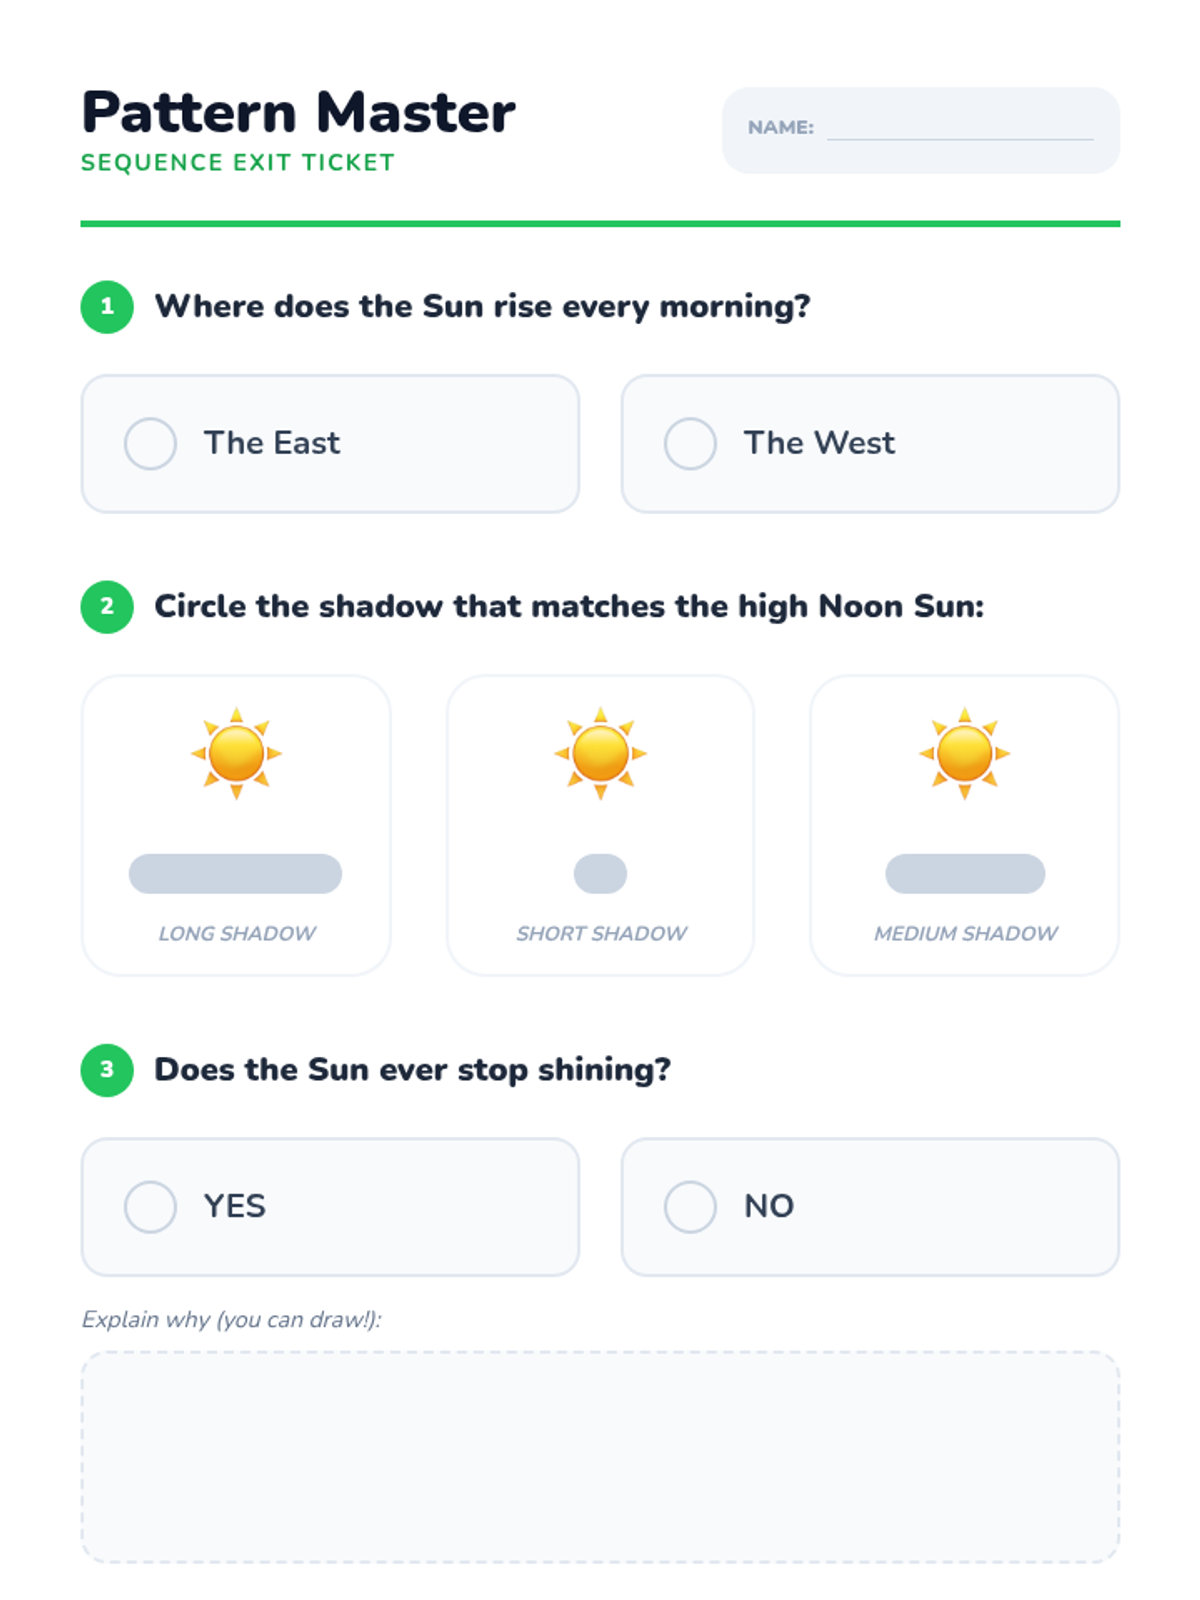Choose the YES radio button
This screenshot has width=1200, height=1600.
coord(150,1206)
